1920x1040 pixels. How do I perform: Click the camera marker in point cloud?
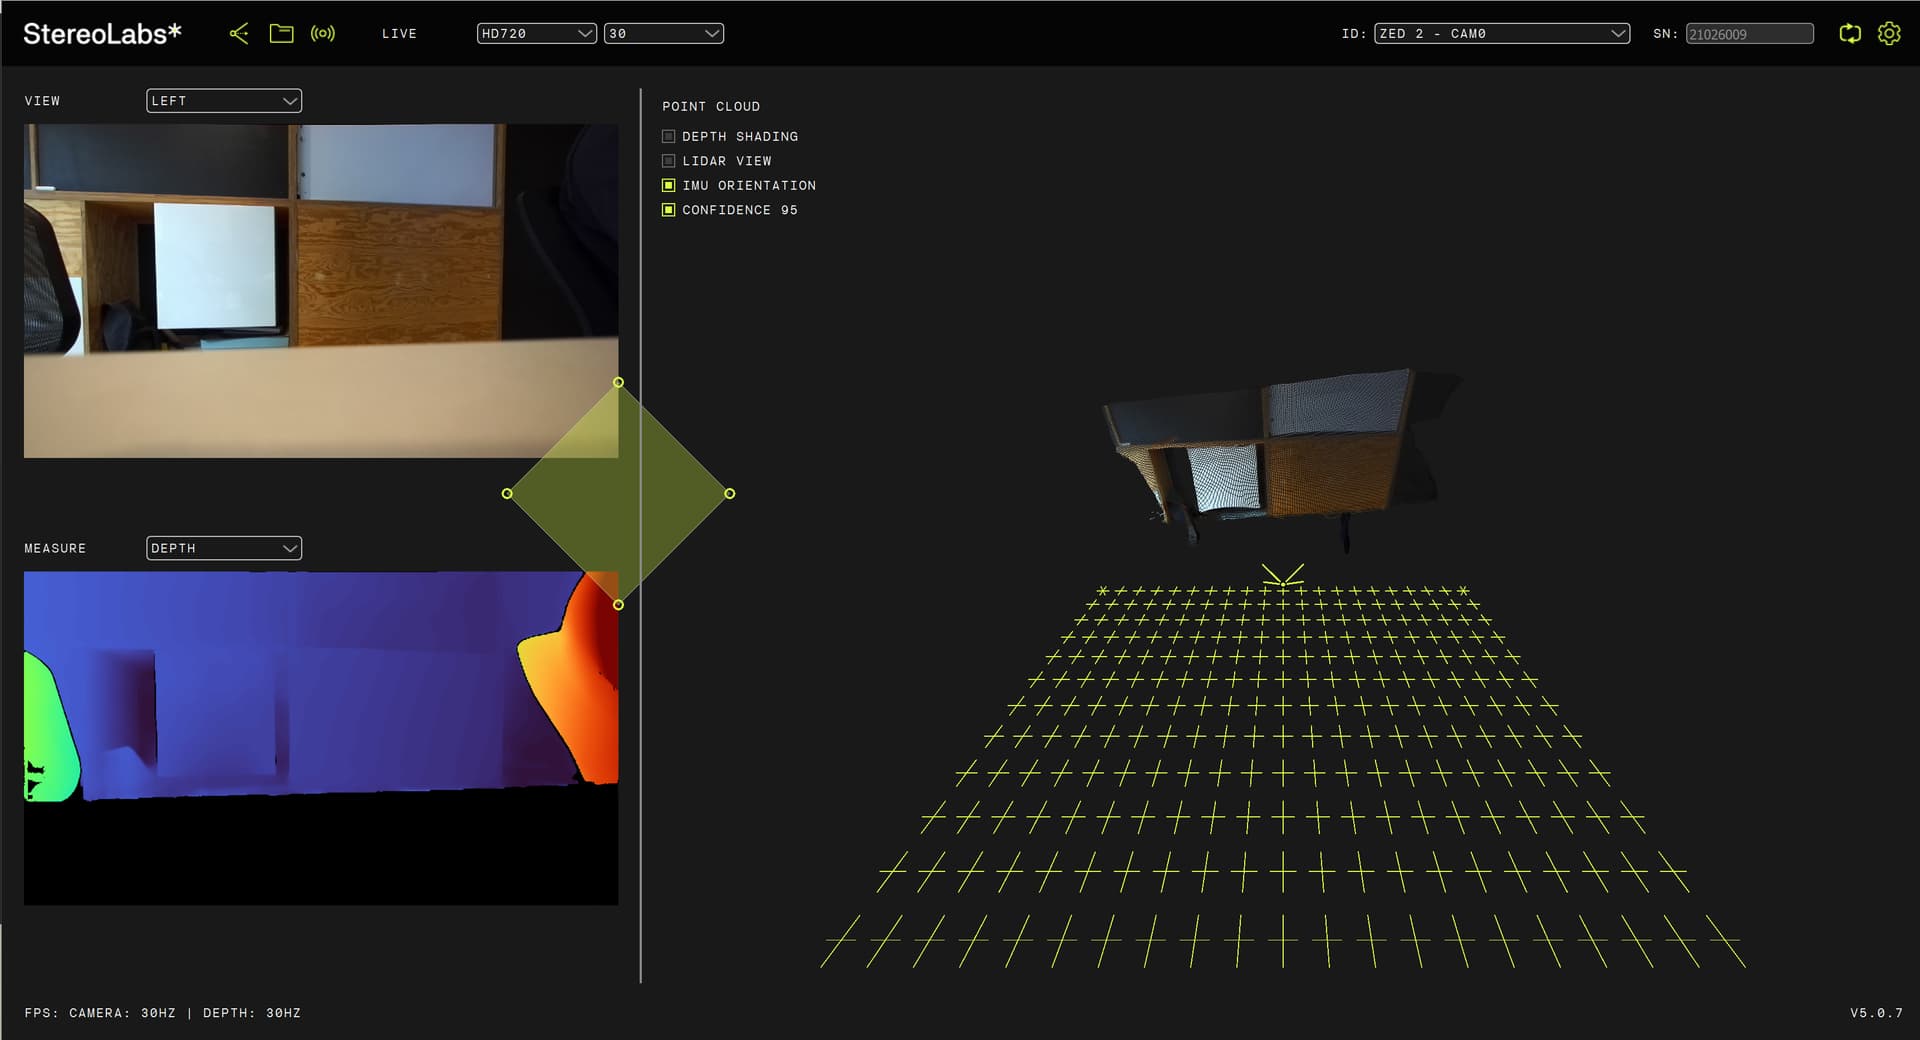click(x=1283, y=576)
